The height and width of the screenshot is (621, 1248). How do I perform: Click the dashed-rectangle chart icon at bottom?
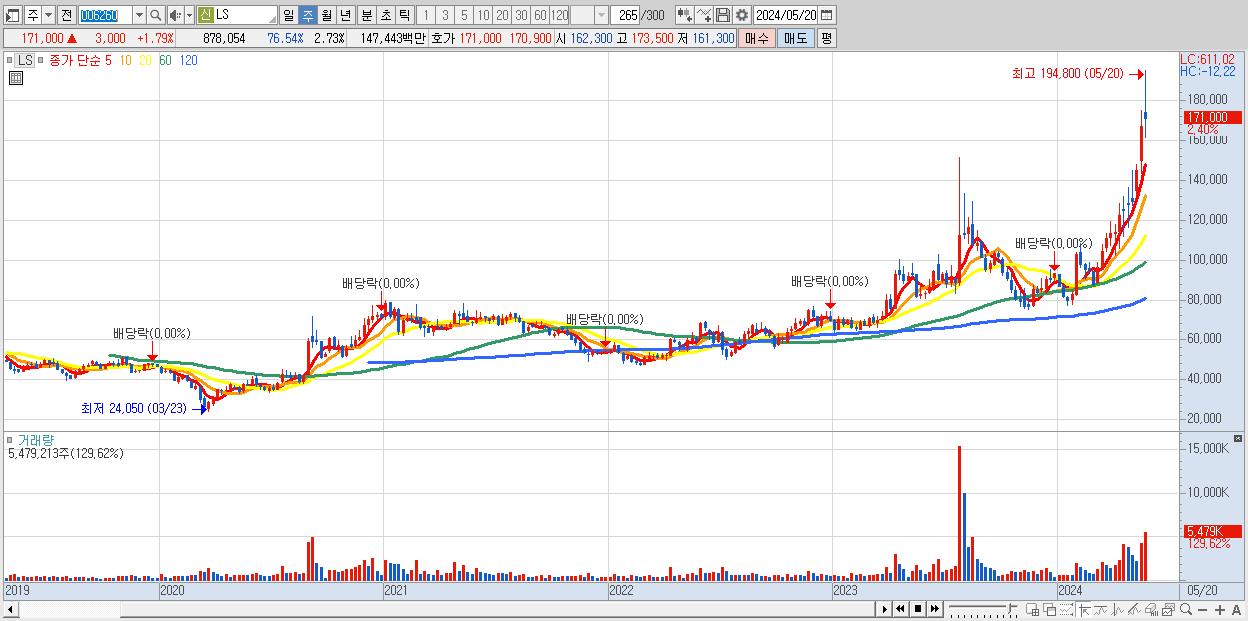click(x=1066, y=609)
